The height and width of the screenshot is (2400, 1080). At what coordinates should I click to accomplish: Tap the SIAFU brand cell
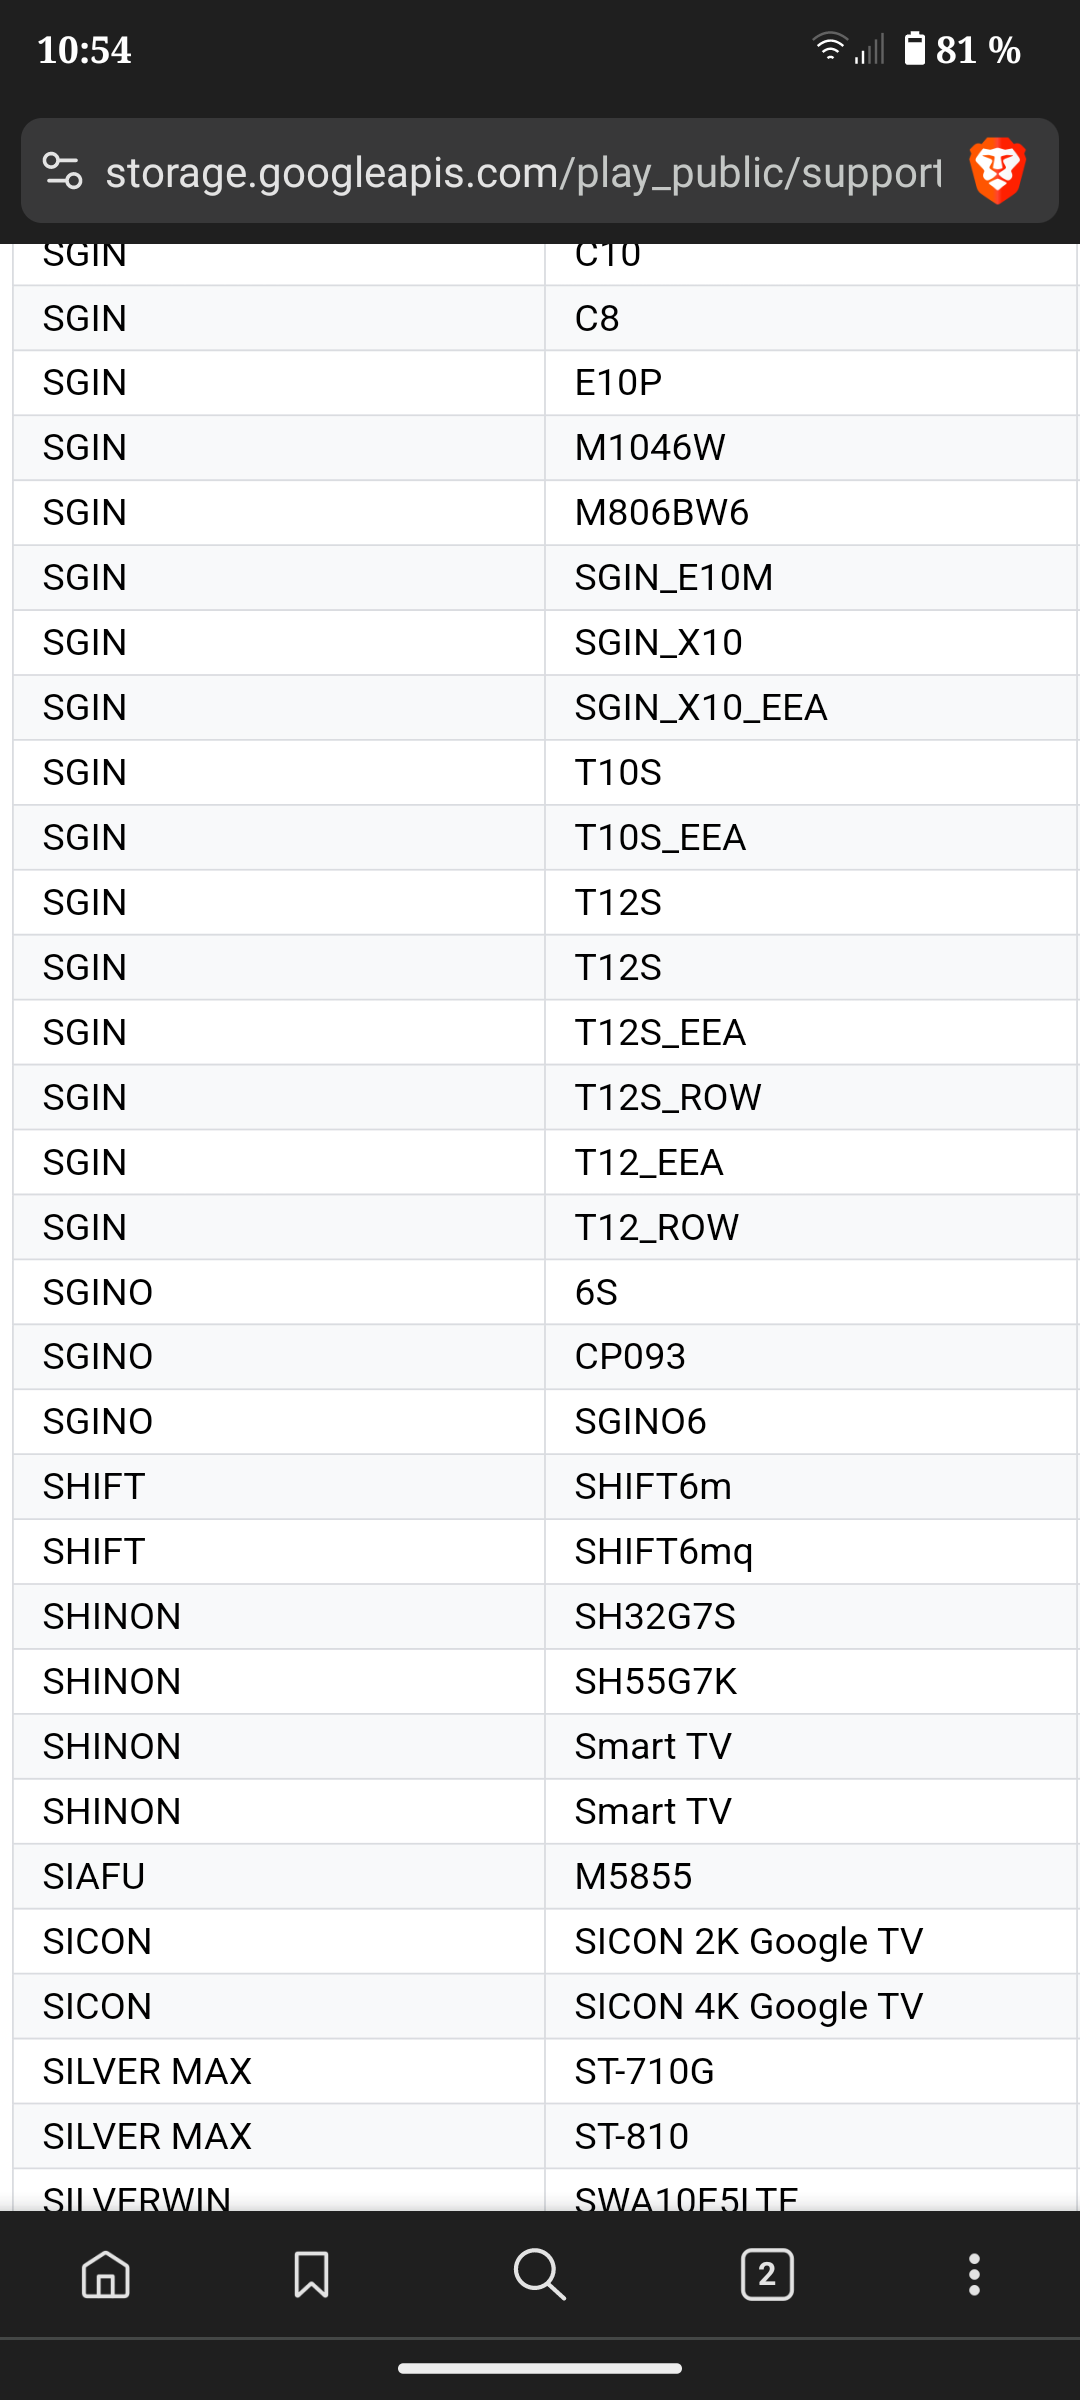pos(94,1876)
